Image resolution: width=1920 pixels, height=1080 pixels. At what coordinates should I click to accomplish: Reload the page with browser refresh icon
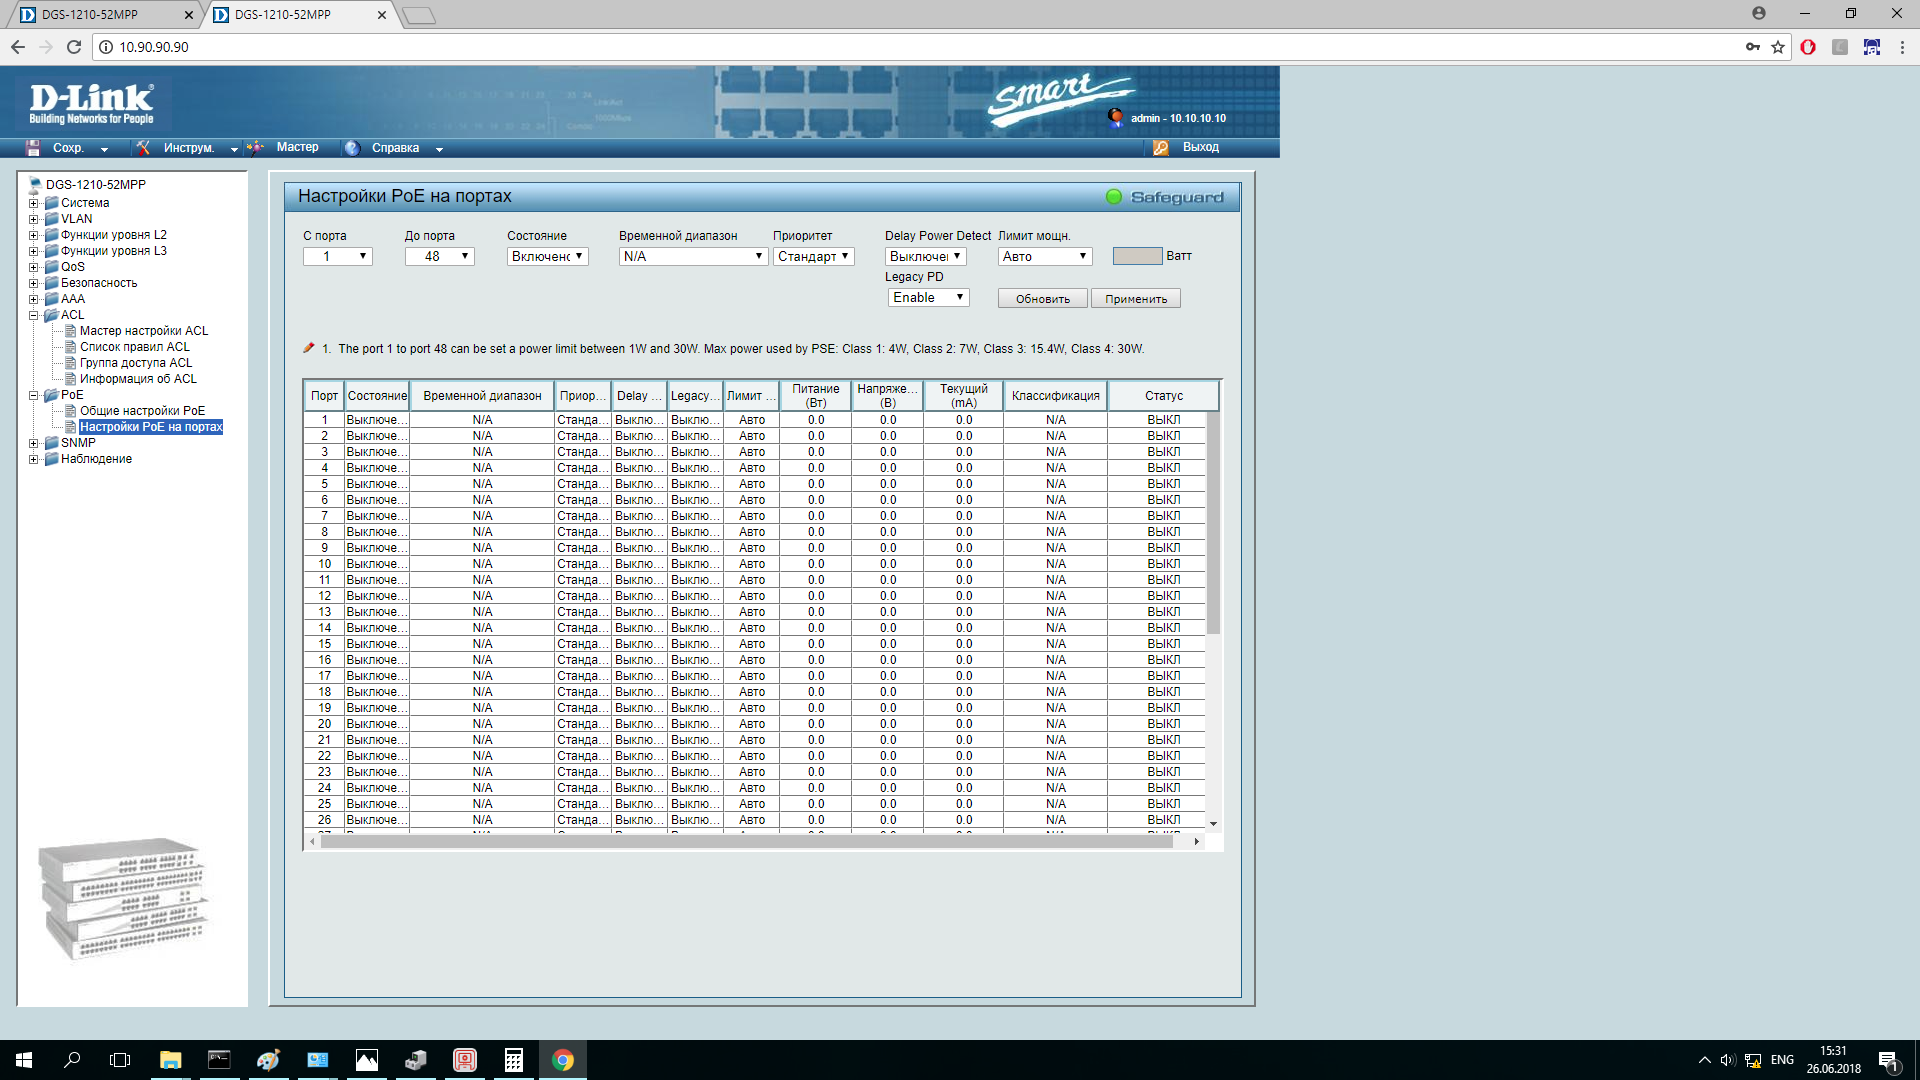(x=73, y=47)
